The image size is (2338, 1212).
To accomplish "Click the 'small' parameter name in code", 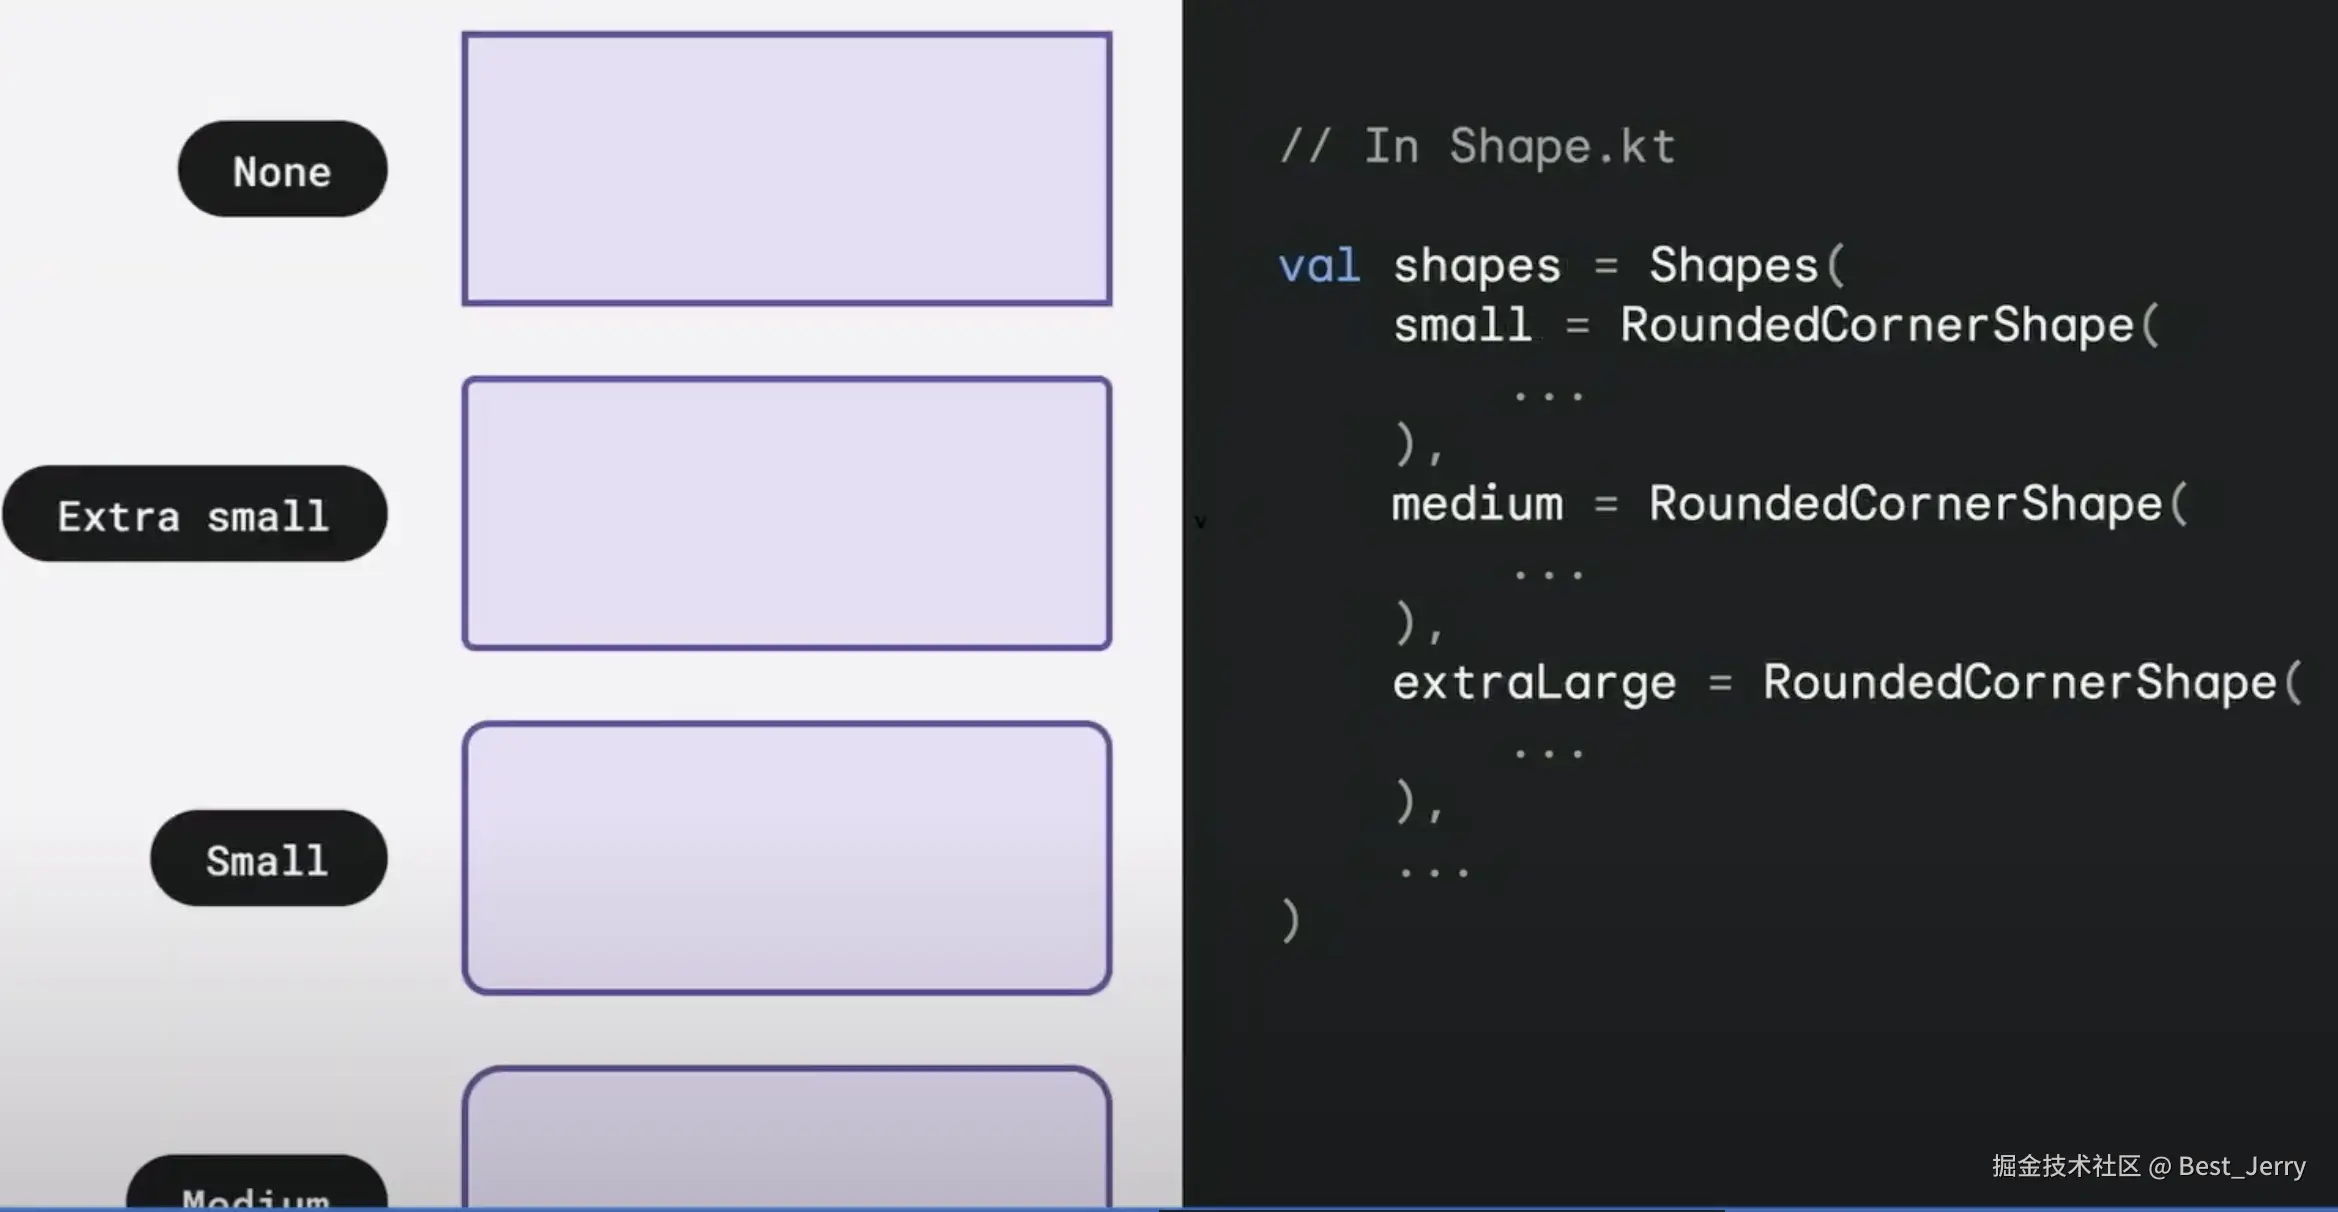I will (x=1462, y=326).
